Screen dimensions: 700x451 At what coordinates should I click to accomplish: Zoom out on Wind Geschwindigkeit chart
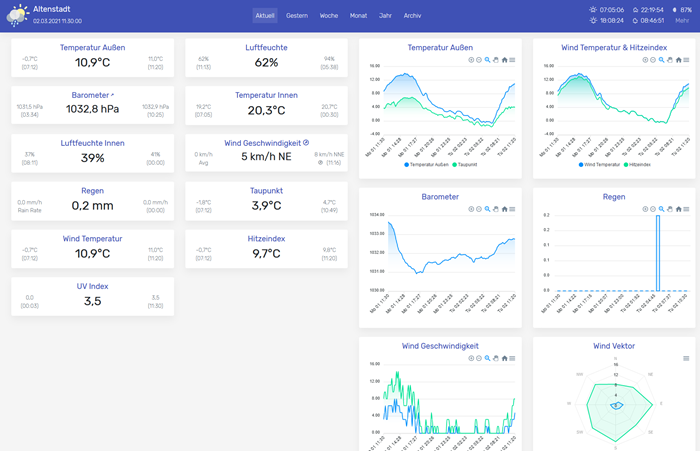coord(479,358)
